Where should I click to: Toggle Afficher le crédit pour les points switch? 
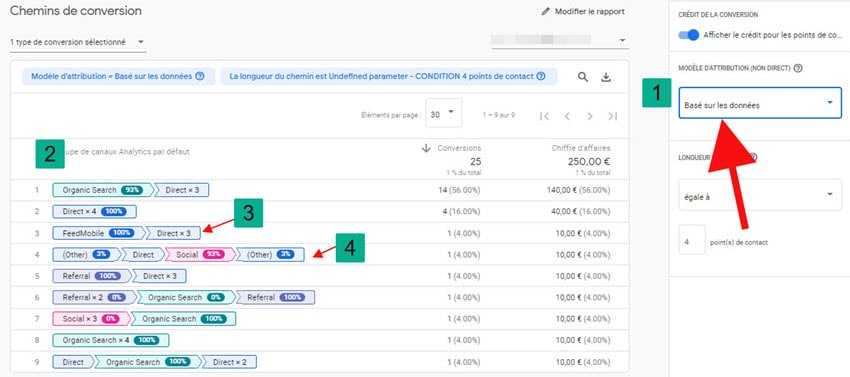(x=689, y=35)
